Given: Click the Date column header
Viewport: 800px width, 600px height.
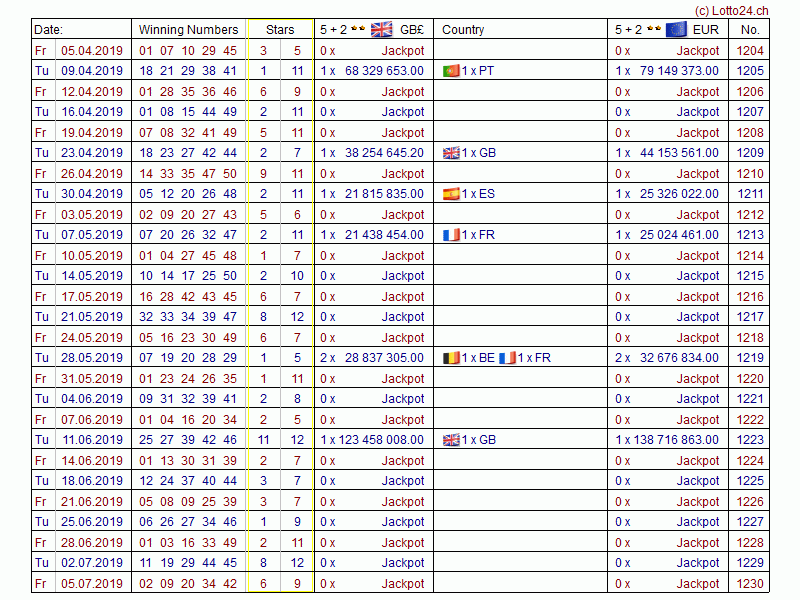Looking at the screenshot, I should click(48, 30).
